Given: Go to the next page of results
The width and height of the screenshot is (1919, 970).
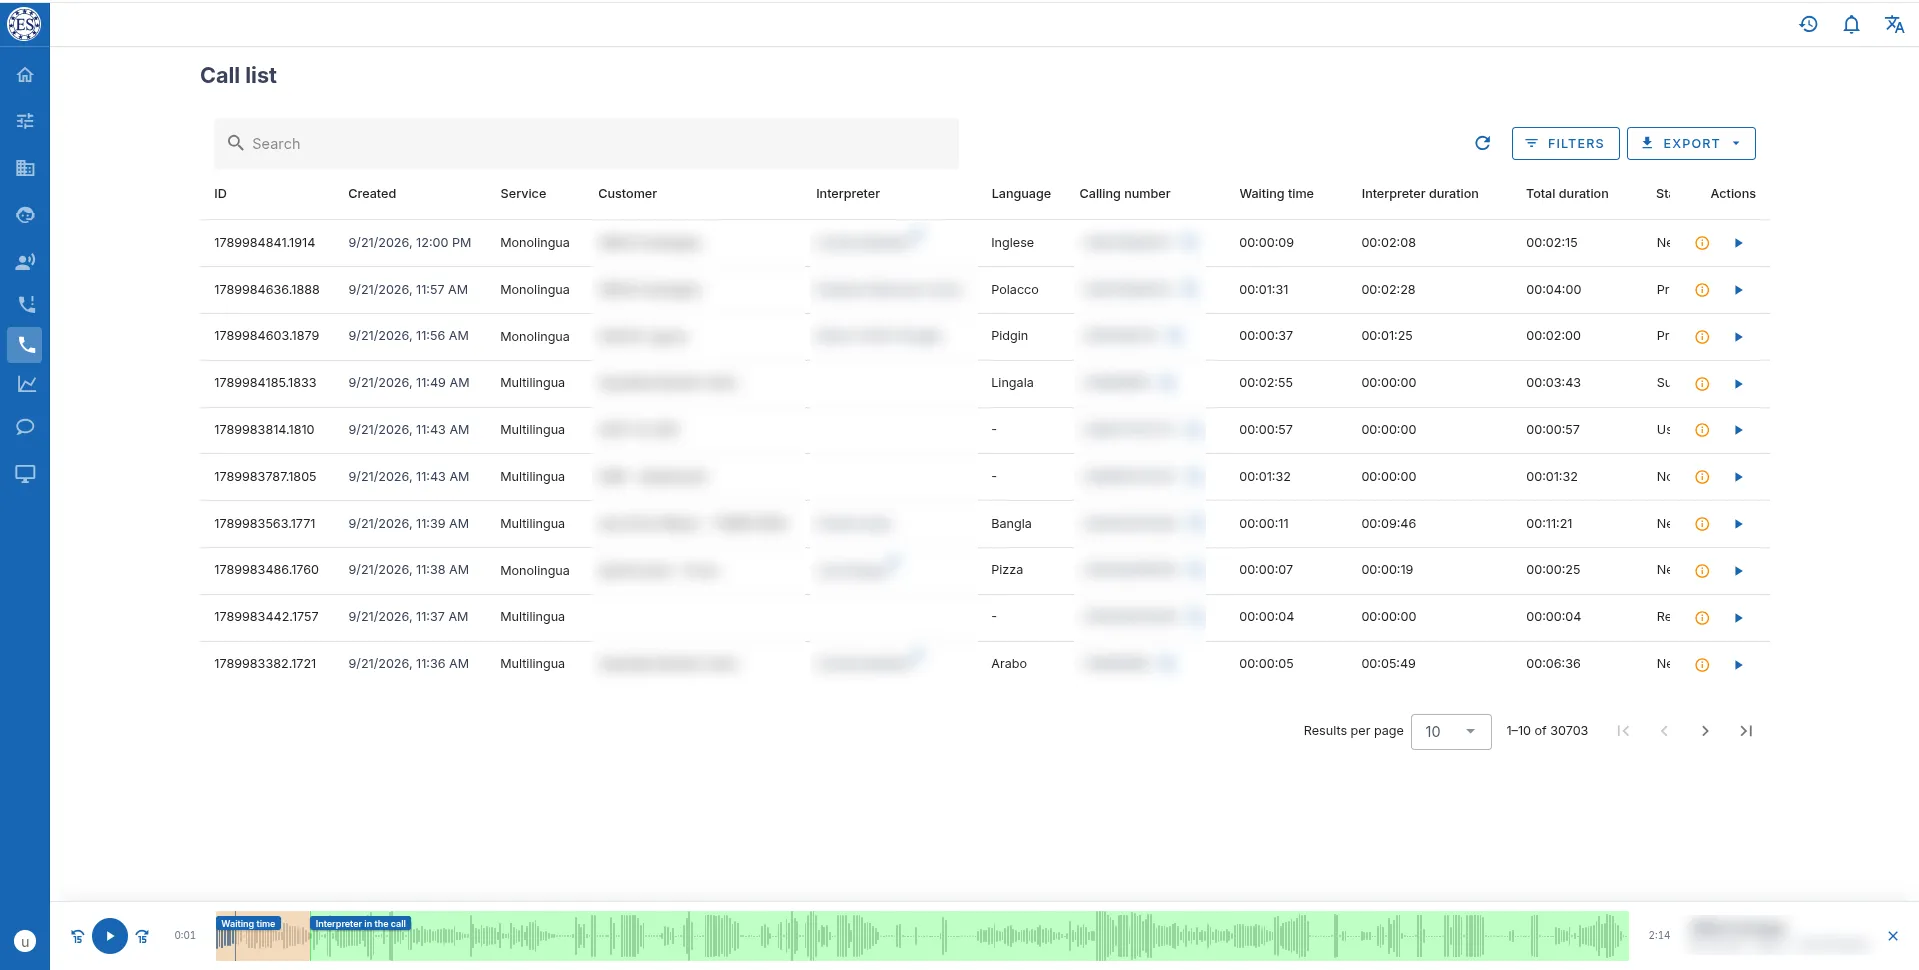Looking at the screenshot, I should click(x=1705, y=731).
